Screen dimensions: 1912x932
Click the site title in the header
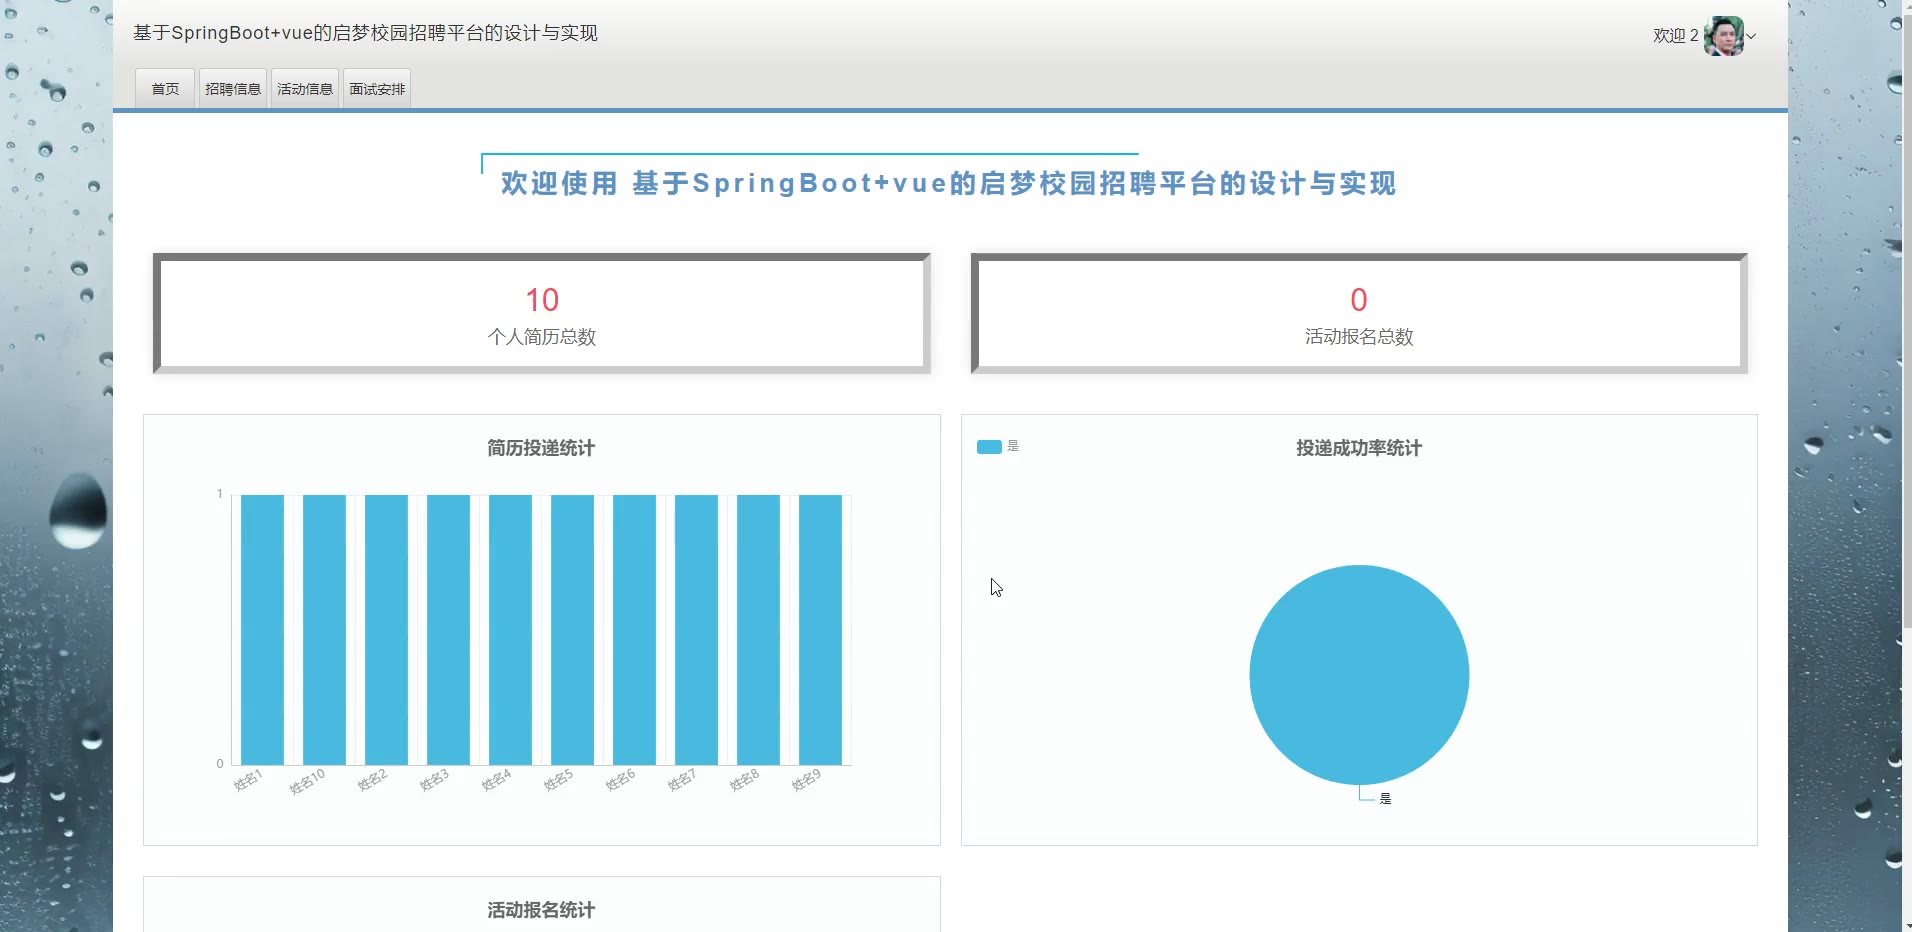pyautogui.click(x=365, y=33)
